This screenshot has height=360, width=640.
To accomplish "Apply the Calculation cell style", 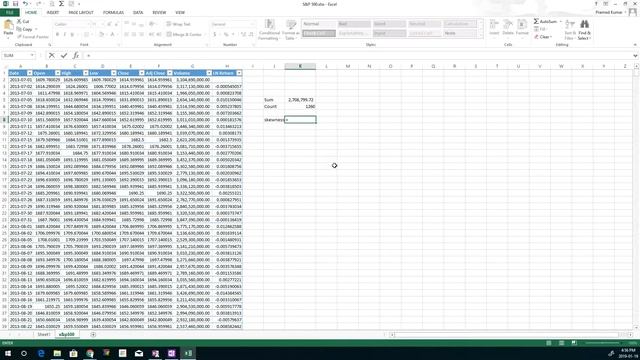I will 460,24.
